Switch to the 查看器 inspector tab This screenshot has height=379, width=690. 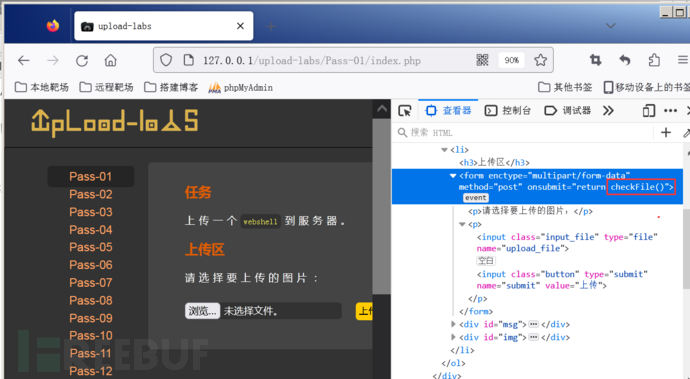[449, 110]
